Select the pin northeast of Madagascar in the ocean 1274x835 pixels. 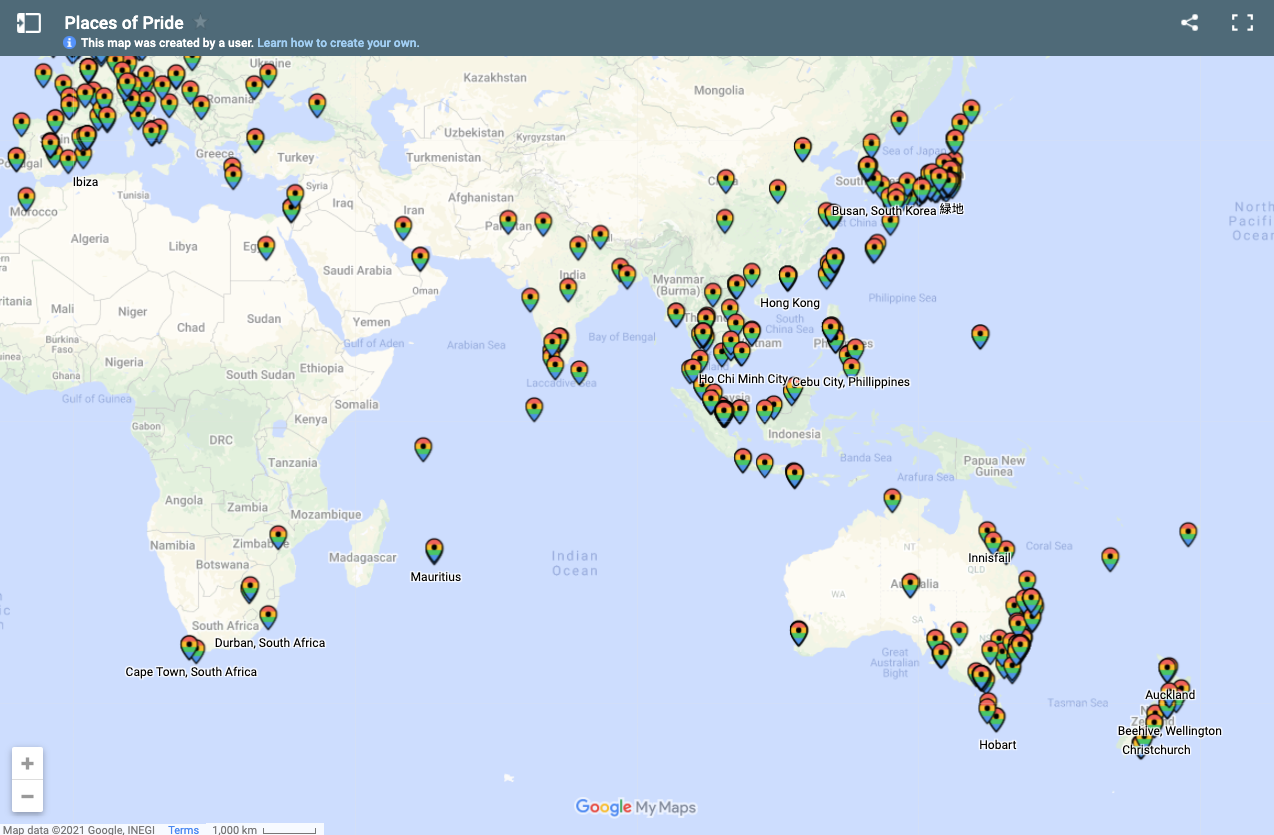pos(423,449)
